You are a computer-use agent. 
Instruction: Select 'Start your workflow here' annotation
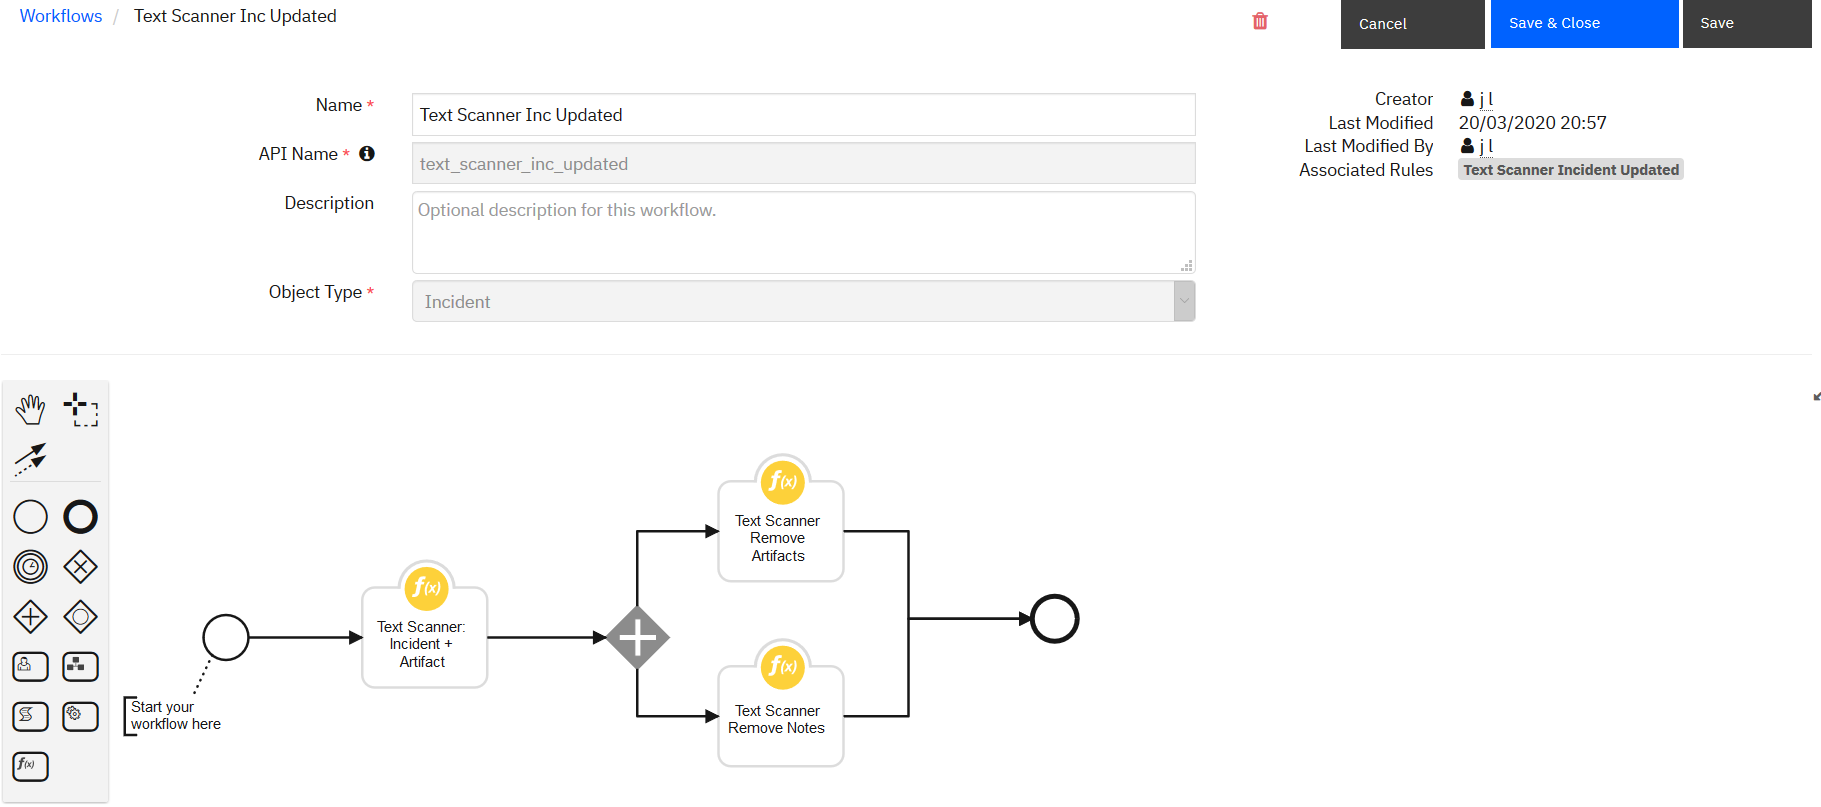pyautogui.click(x=173, y=716)
